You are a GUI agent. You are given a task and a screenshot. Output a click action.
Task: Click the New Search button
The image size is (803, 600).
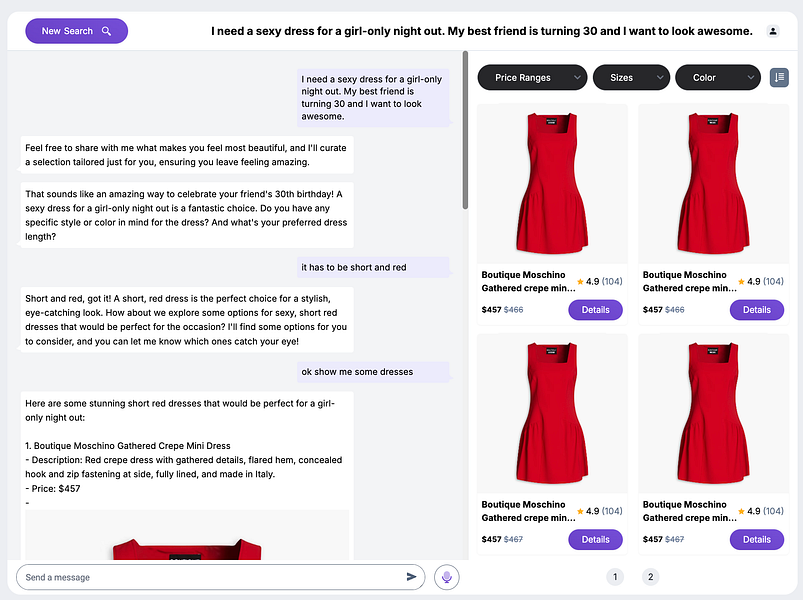[x=76, y=31]
